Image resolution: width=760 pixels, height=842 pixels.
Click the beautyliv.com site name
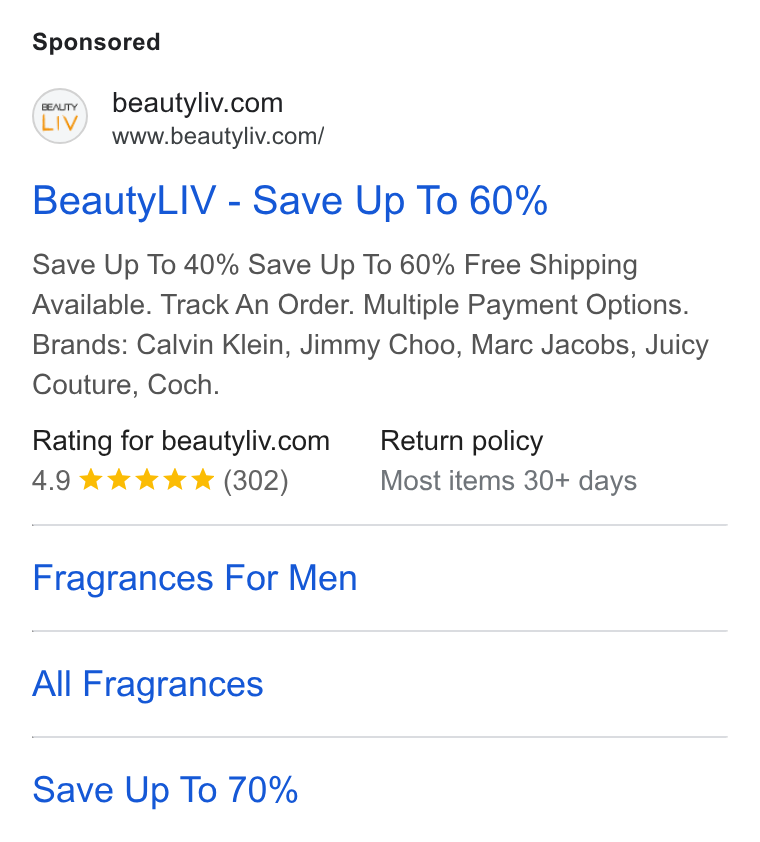coord(197,103)
